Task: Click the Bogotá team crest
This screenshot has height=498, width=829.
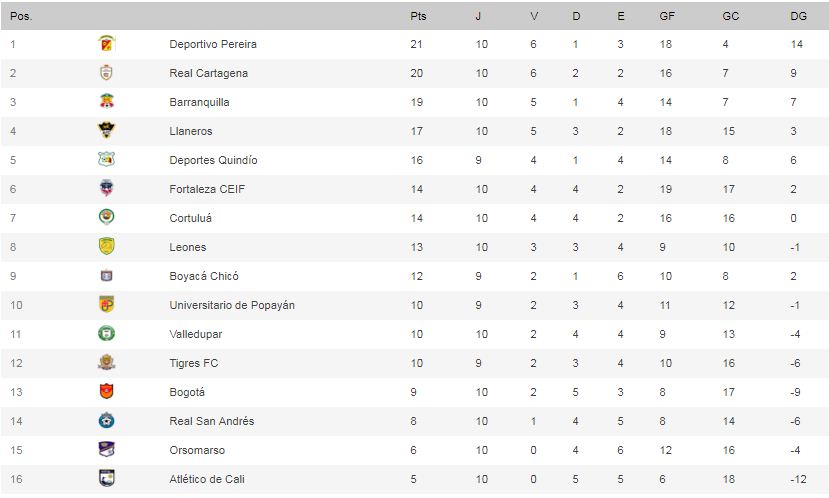Action: tap(106, 392)
